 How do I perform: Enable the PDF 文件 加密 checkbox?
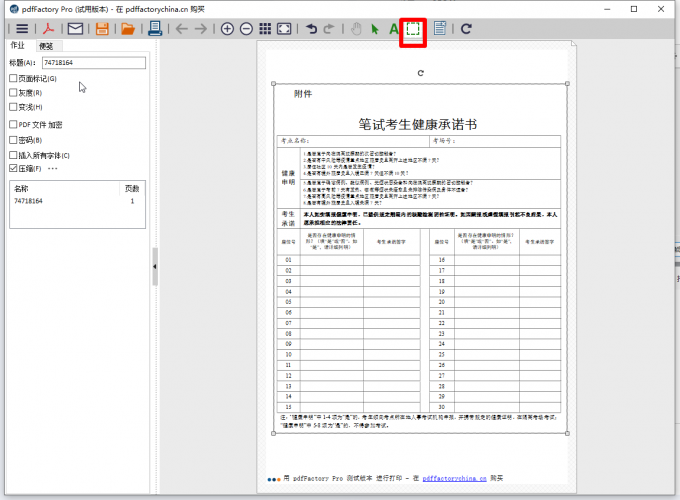[13, 124]
